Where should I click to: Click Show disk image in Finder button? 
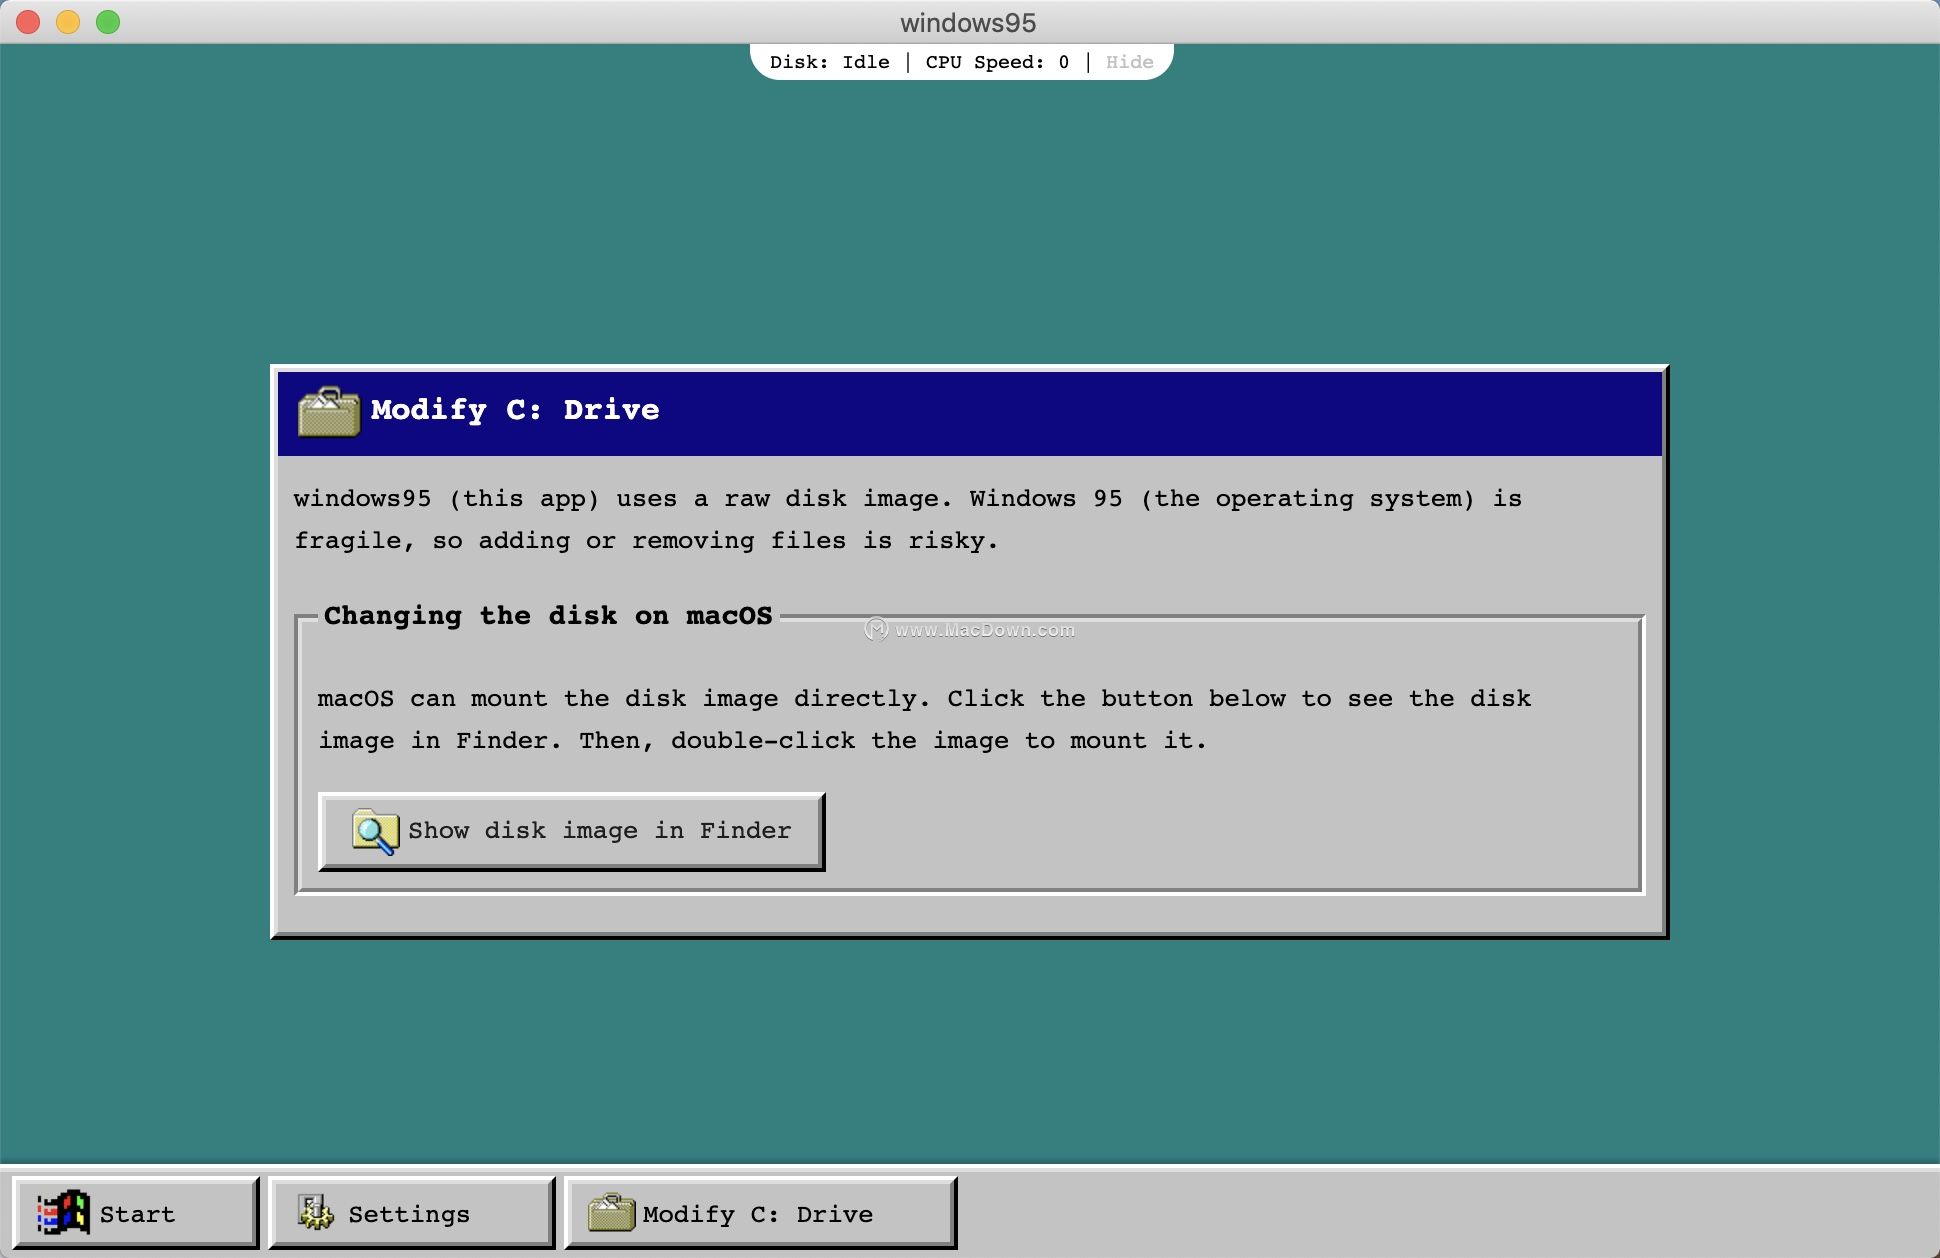[x=571, y=831]
